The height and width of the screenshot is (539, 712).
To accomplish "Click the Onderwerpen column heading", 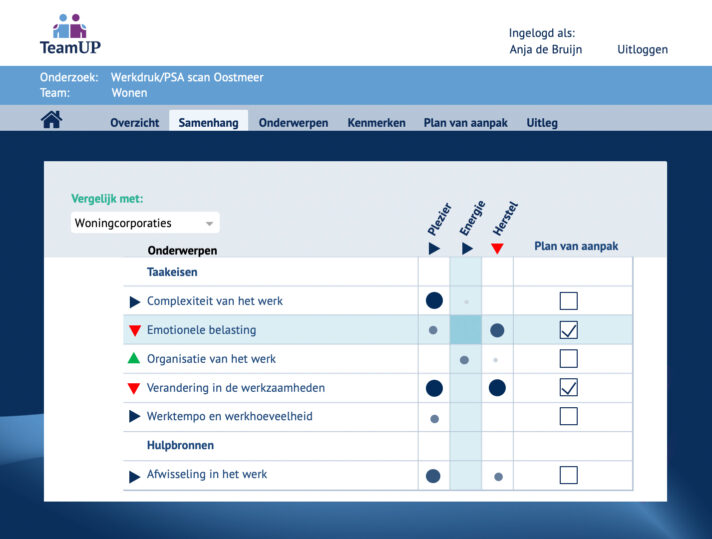I will coord(182,251).
